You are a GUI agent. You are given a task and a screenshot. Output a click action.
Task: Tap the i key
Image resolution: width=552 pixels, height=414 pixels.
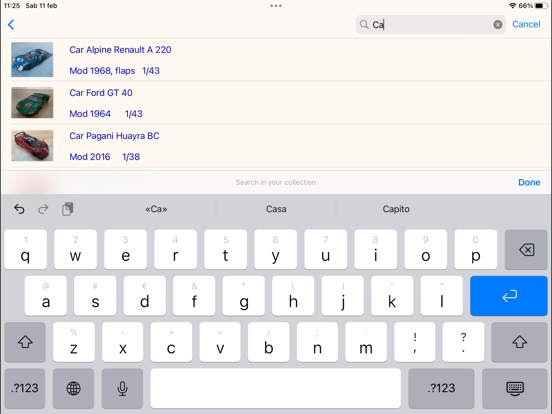tap(376, 250)
